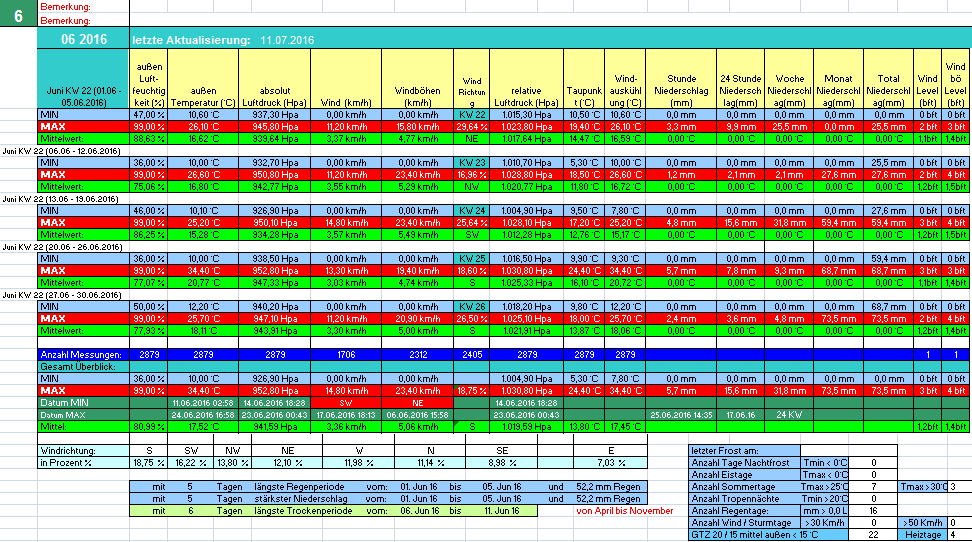Select the 'Heiztage' label cell

click(923, 535)
